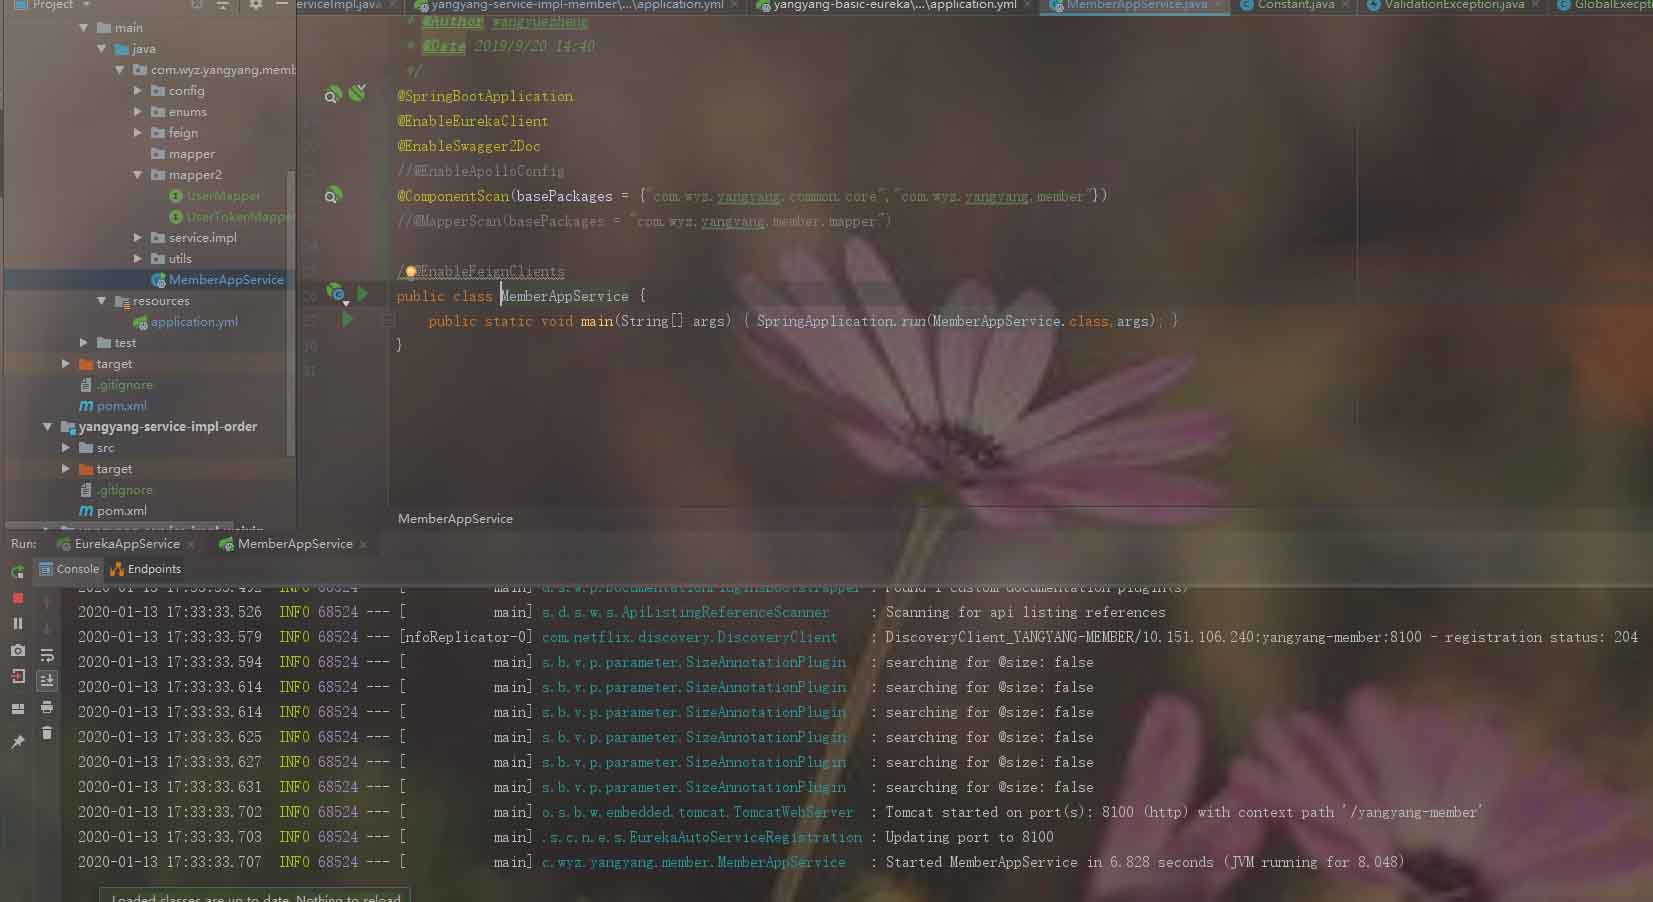The height and width of the screenshot is (902, 1653).
Task: Print the console output
Action: [47, 707]
